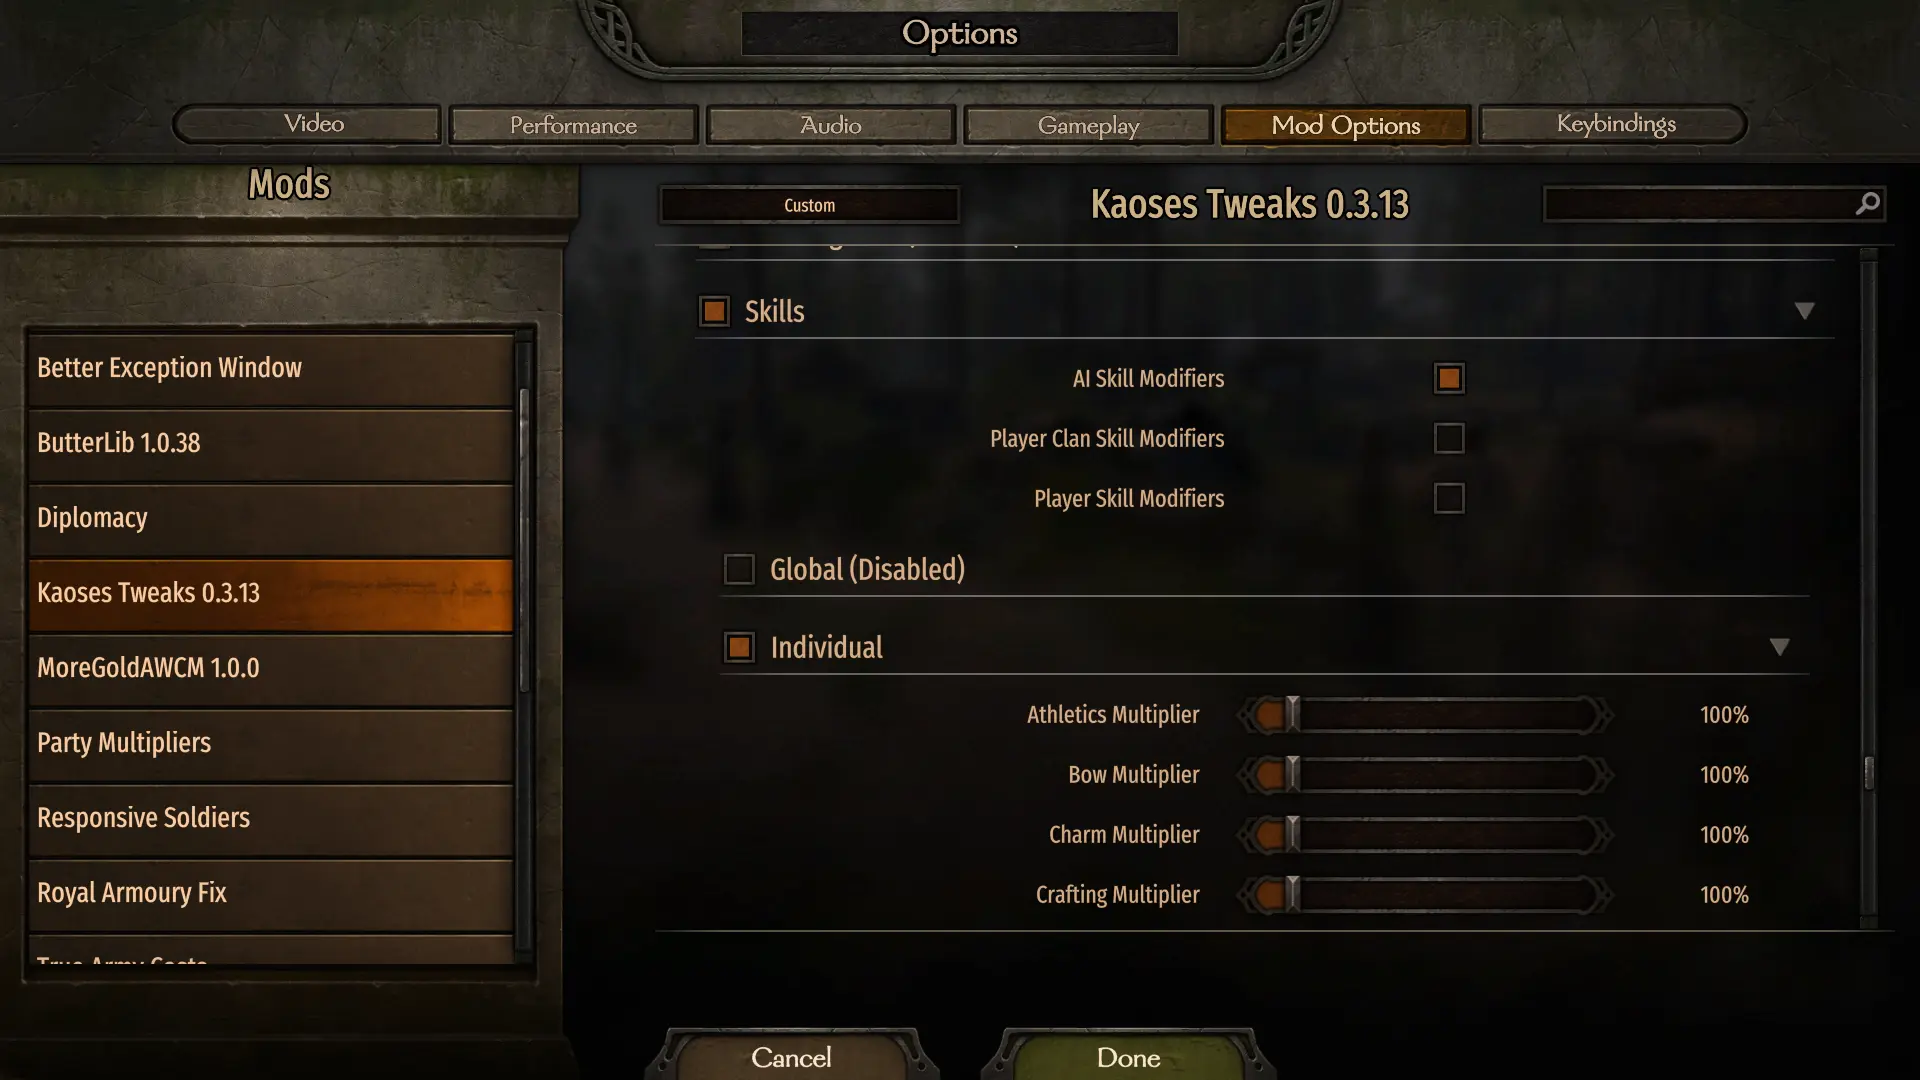Click the Kaoses Tweaks mod entry

coord(269,591)
